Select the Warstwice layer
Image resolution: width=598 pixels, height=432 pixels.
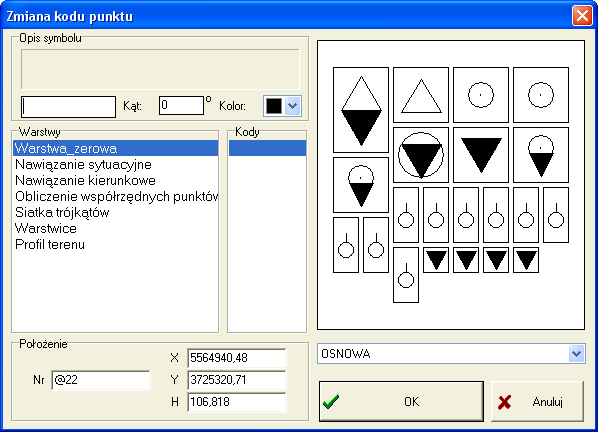116,228
